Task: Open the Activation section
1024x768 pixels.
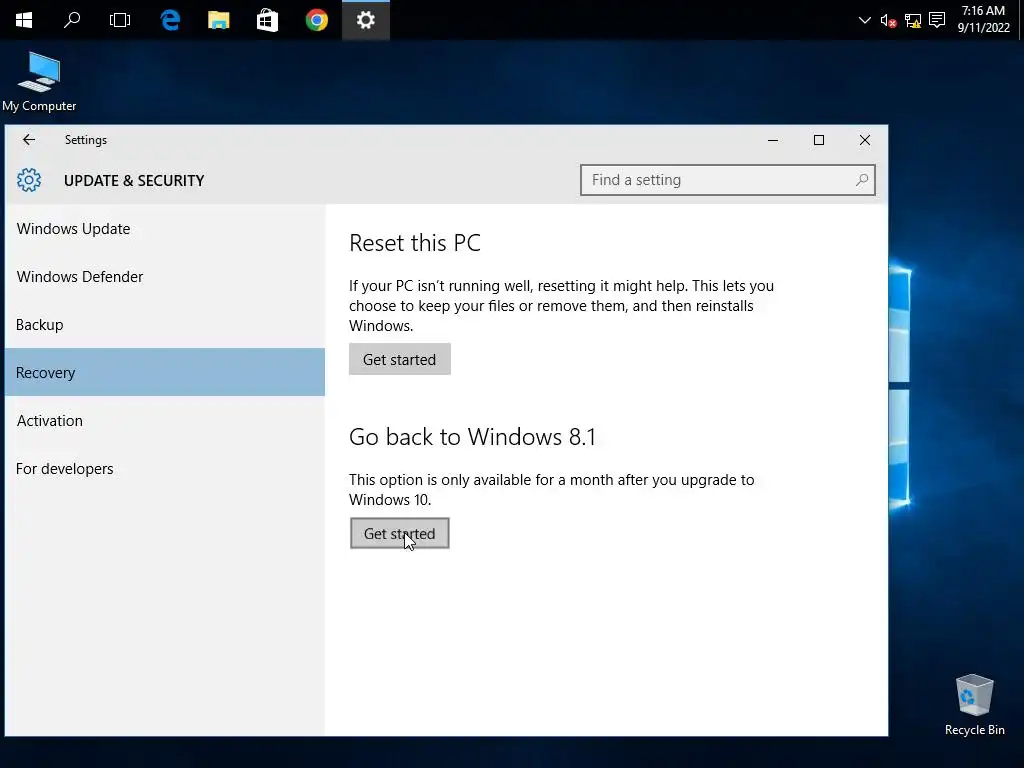Action: (x=165, y=421)
